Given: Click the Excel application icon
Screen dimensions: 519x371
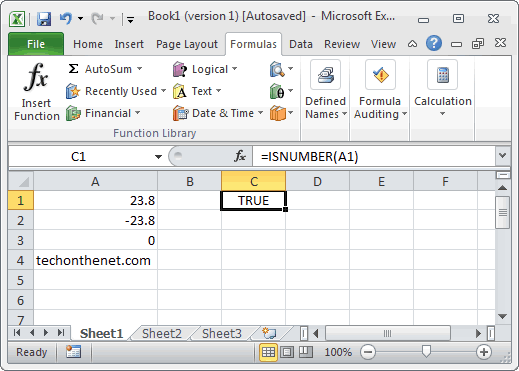Looking at the screenshot, I should tap(17, 19).
